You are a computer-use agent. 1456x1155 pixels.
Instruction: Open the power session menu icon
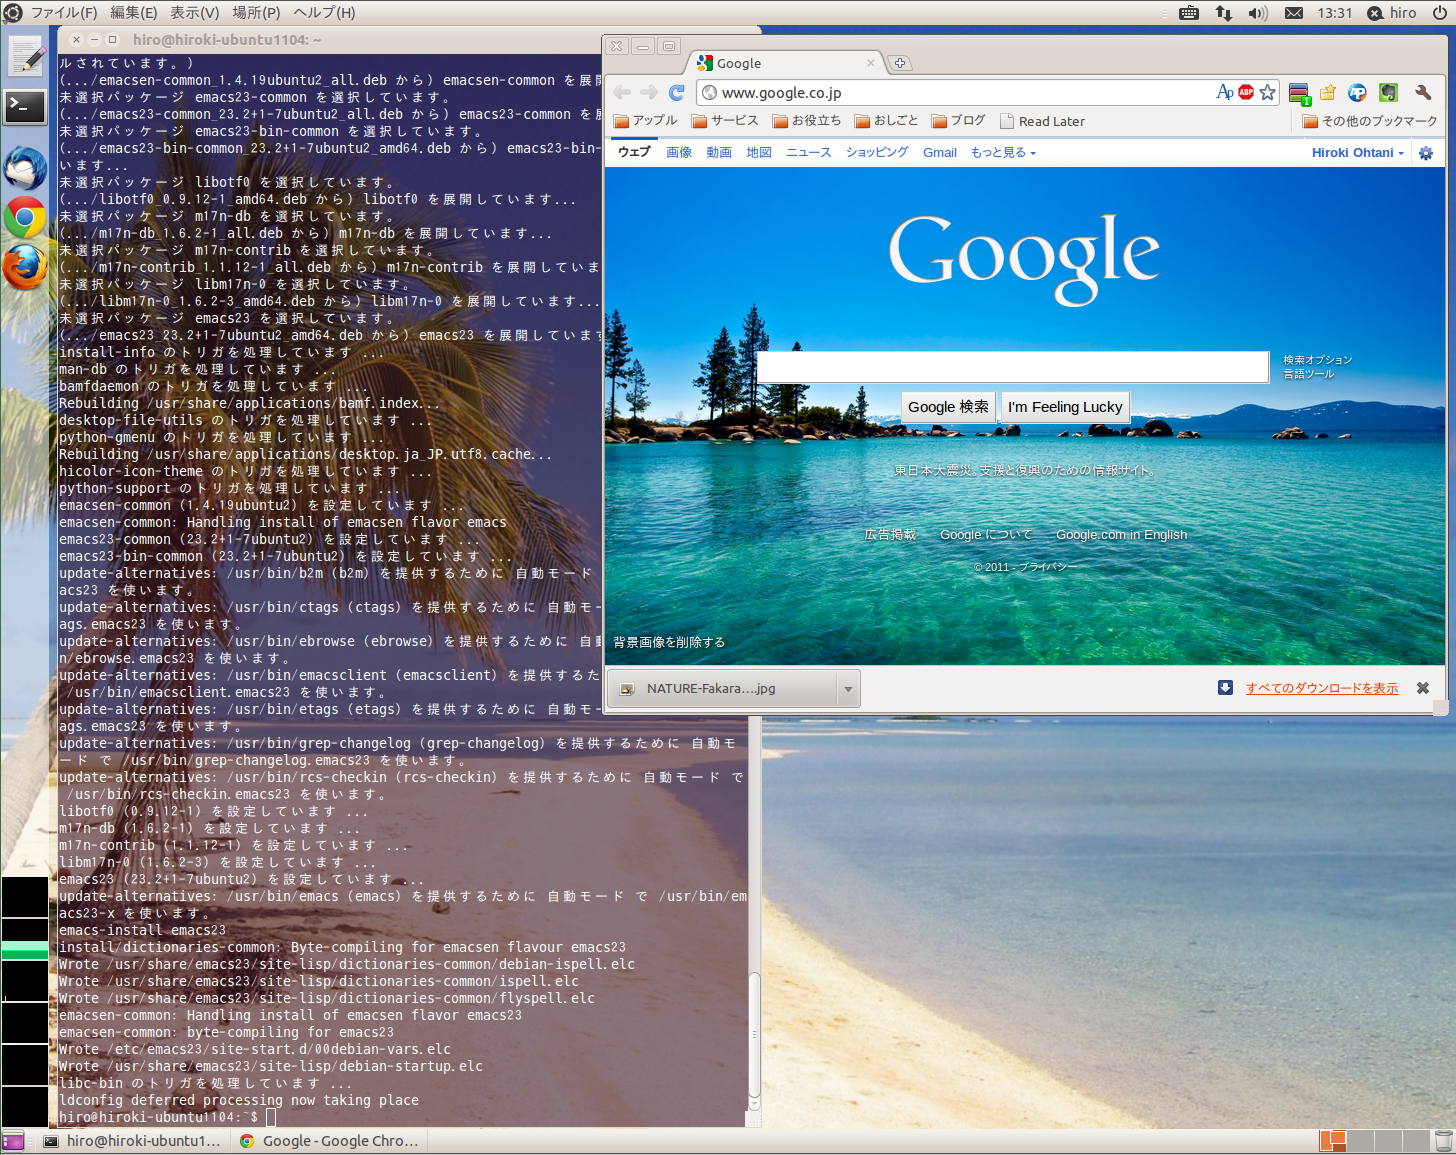pyautogui.click(x=1439, y=13)
